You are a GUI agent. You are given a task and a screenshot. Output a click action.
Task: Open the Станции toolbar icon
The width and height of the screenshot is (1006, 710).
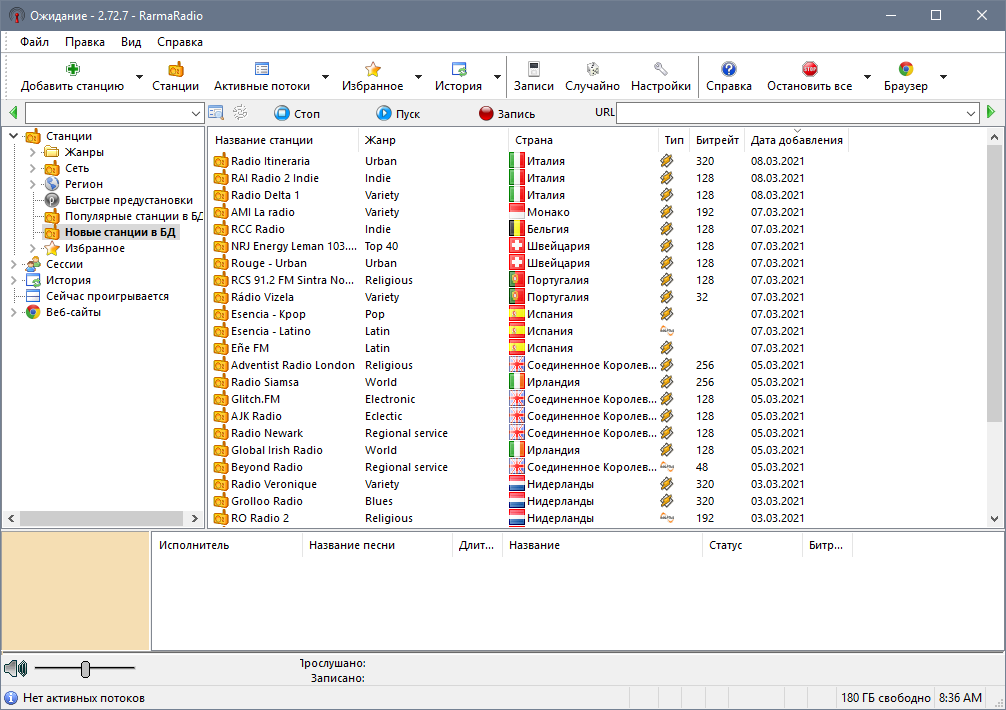click(175, 69)
